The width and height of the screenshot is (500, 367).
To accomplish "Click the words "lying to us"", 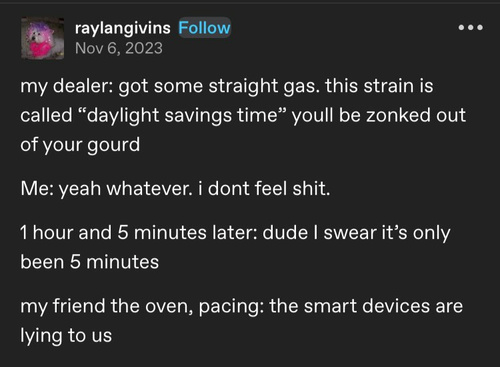I will pyautogui.click(x=66, y=336).
